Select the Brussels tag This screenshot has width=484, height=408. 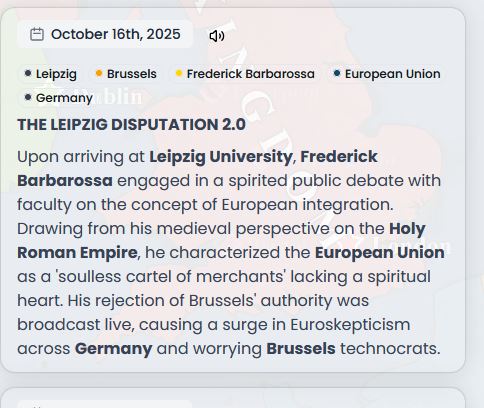tap(126, 74)
